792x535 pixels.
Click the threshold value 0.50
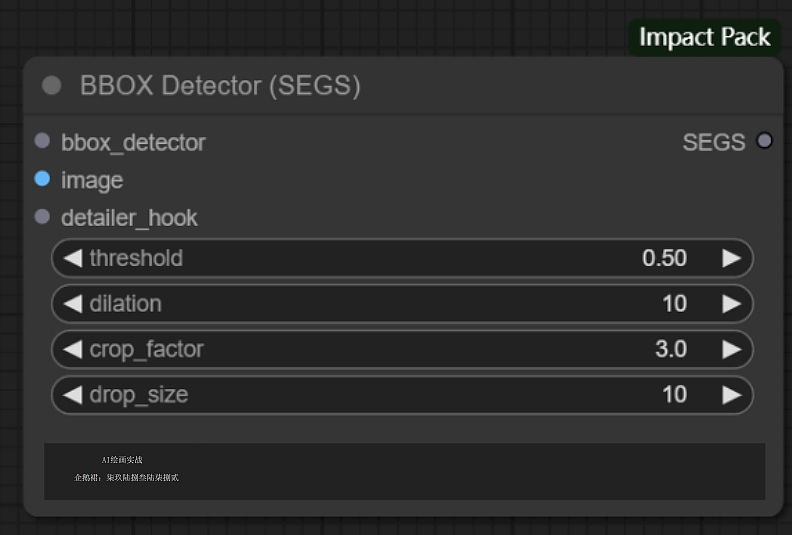click(664, 258)
